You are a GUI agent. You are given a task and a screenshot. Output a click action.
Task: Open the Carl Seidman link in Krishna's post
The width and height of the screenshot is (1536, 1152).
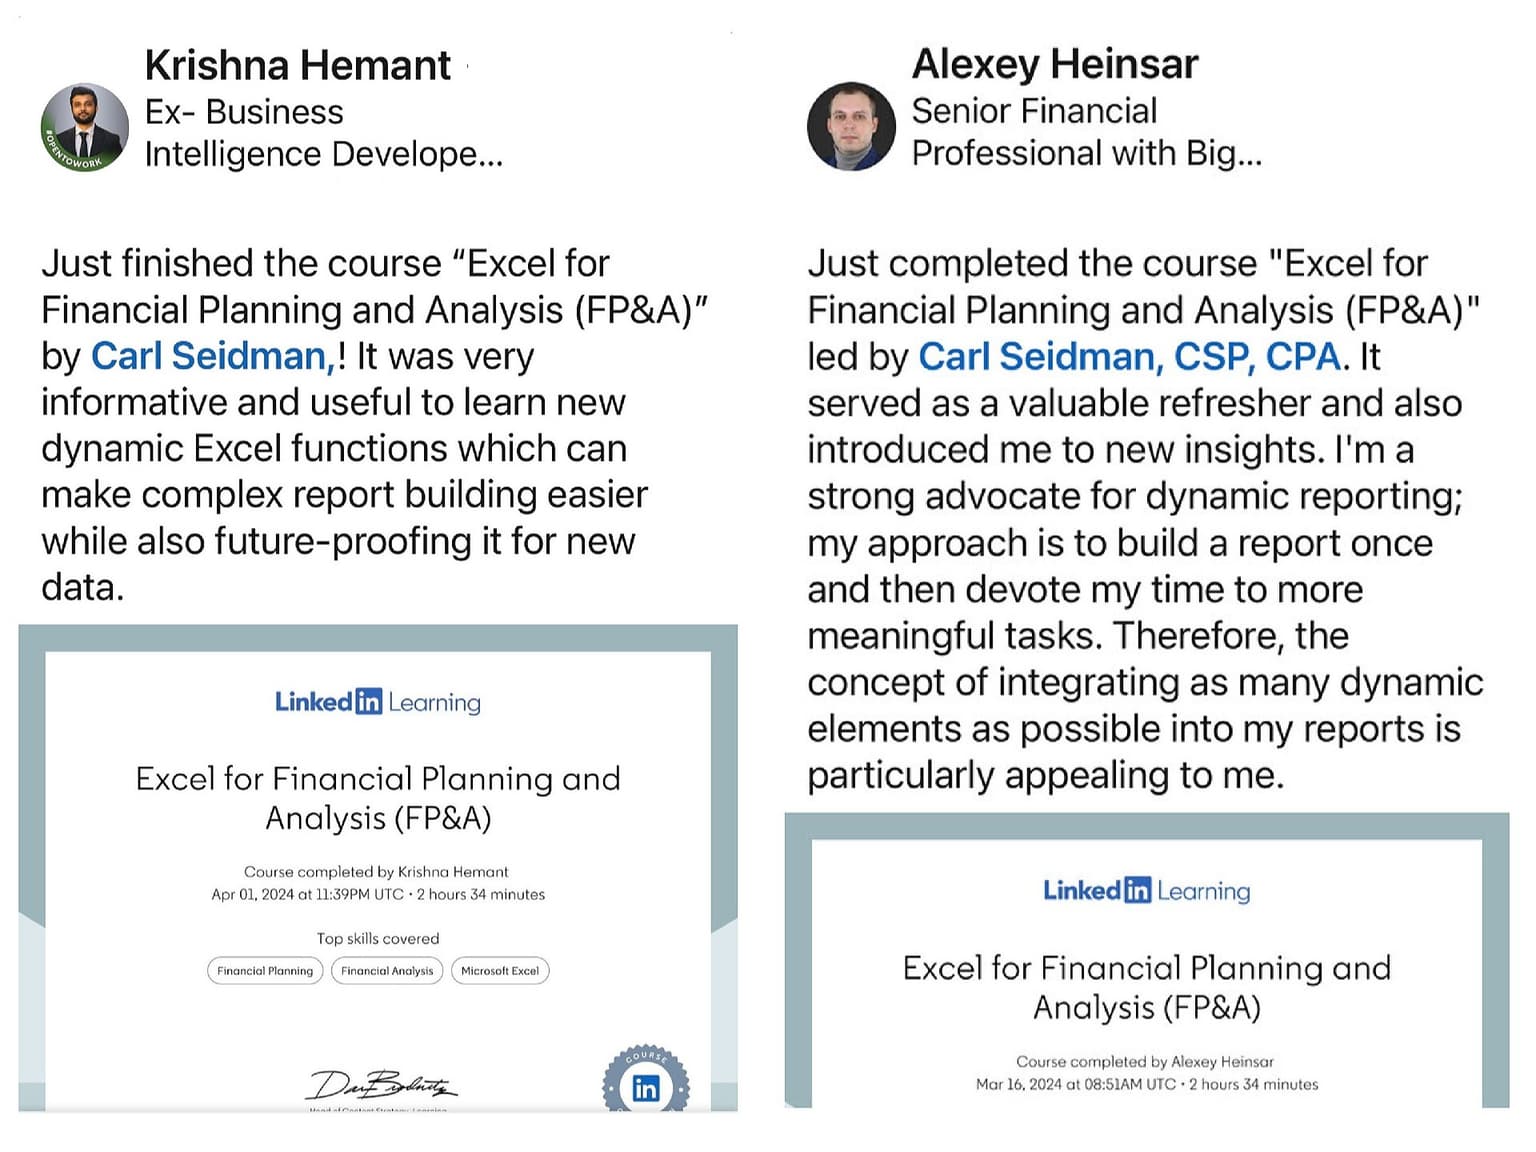tap(214, 356)
